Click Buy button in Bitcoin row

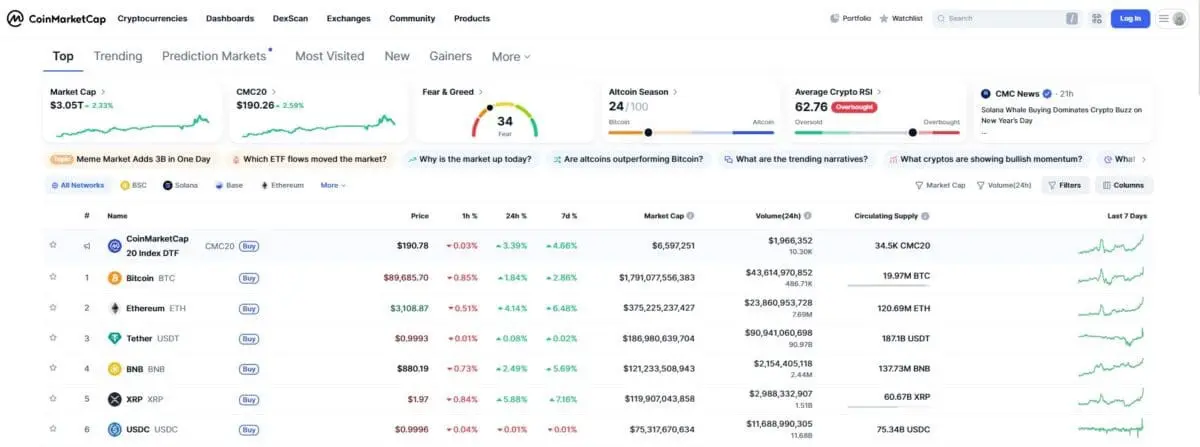point(249,278)
